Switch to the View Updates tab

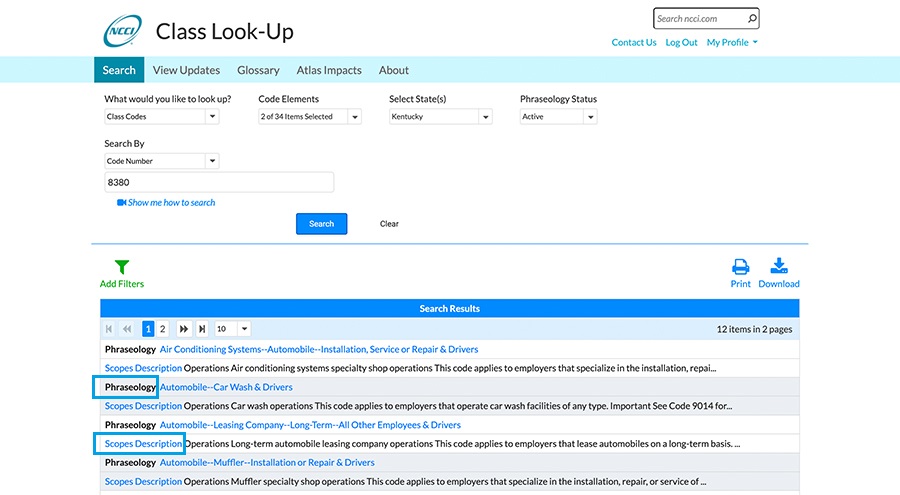point(186,70)
